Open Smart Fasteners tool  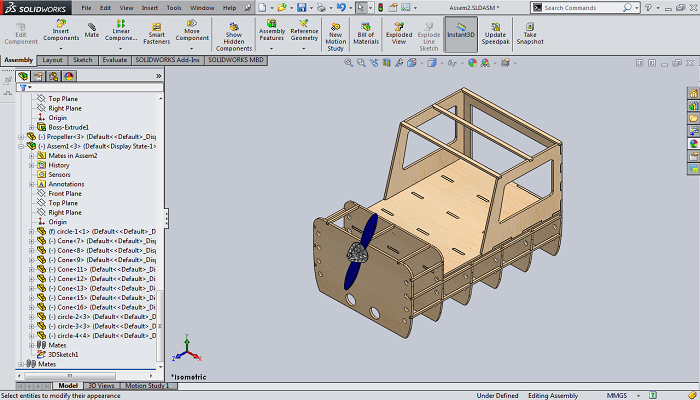(156, 33)
